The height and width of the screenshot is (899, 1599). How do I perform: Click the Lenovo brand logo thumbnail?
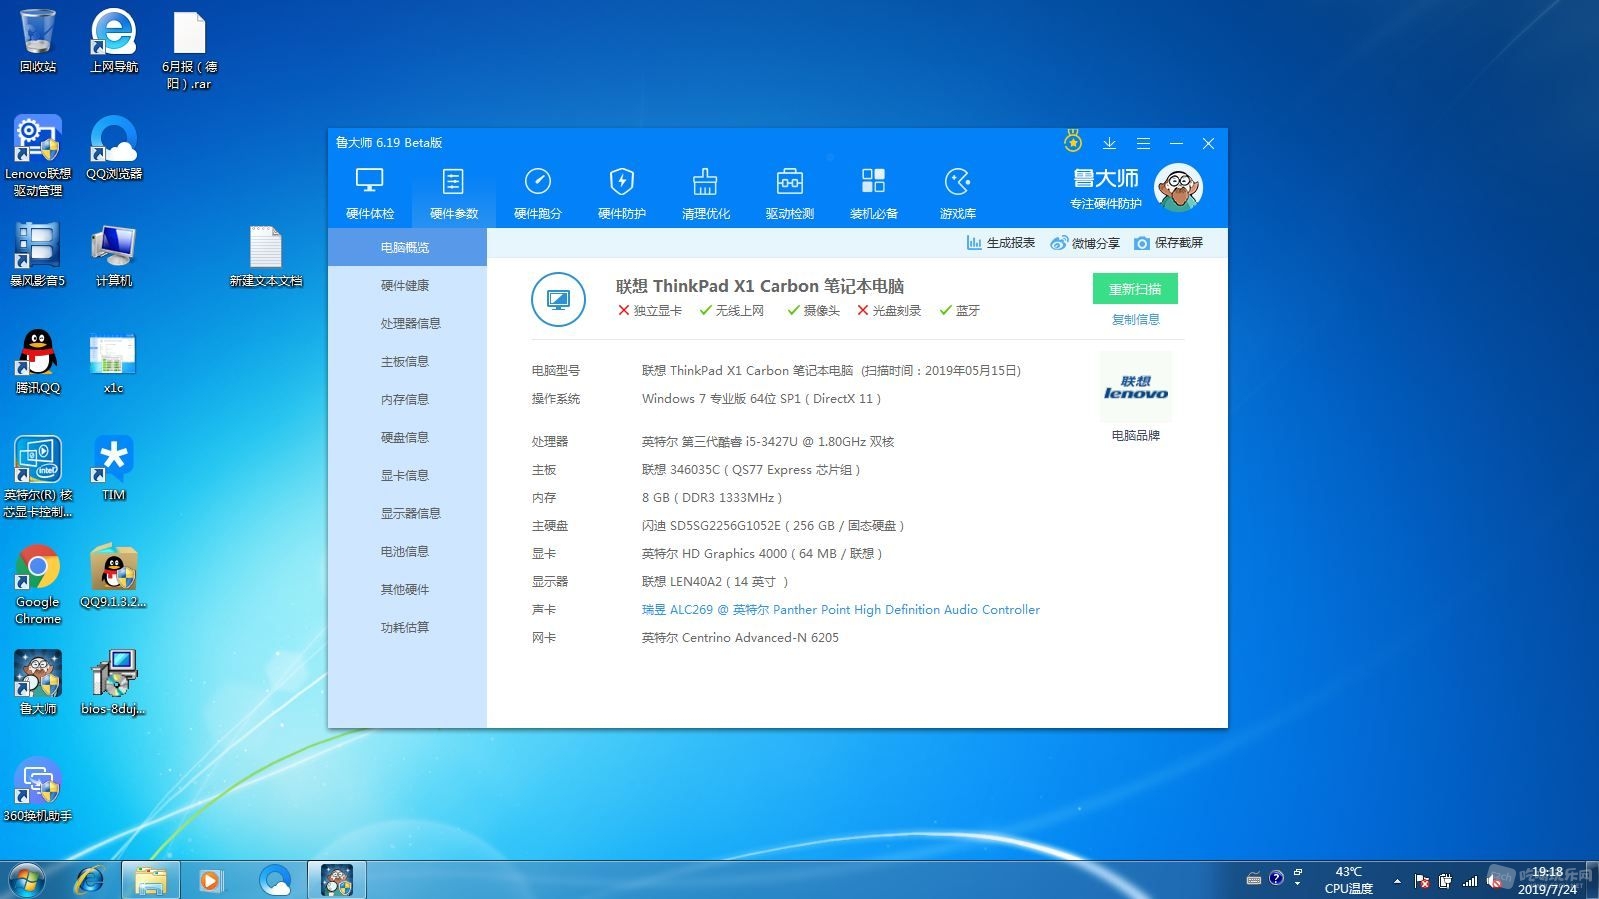coord(1136,388)
